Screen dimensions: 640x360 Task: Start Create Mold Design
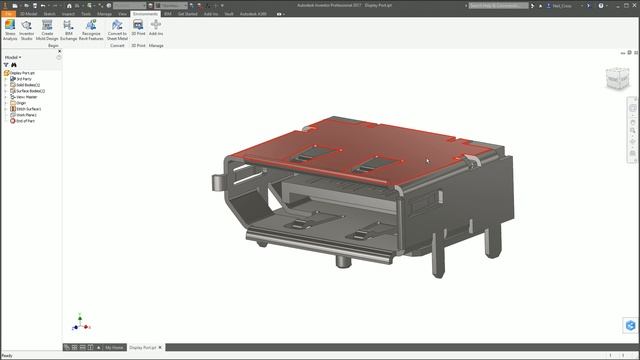(47, 30)
